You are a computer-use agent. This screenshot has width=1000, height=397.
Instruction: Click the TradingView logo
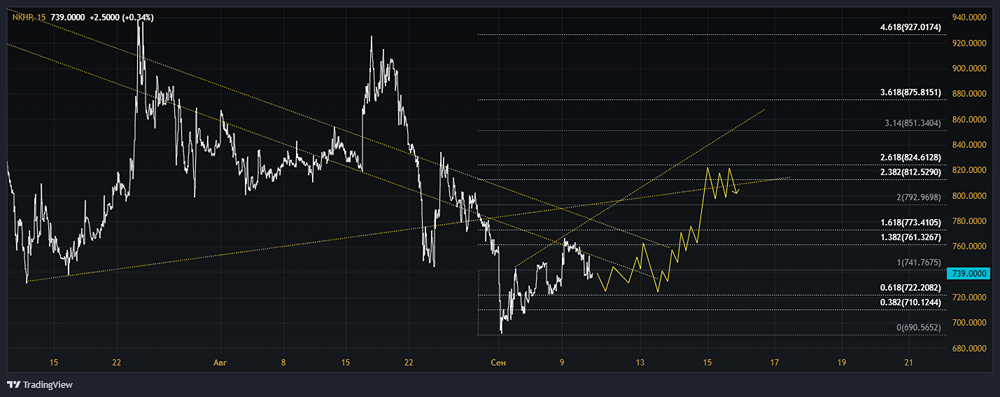(40, 385)
